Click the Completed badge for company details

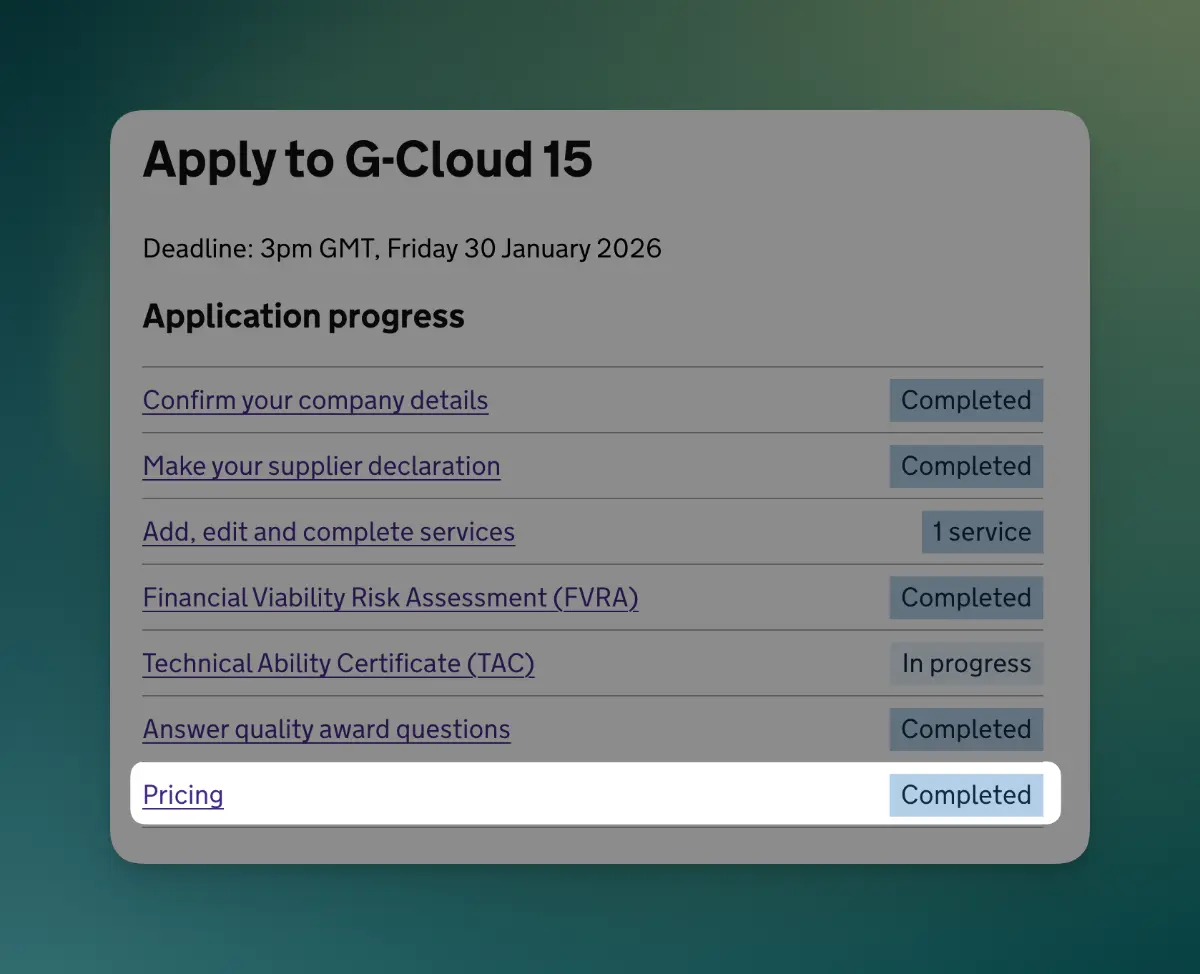point(966,400)
